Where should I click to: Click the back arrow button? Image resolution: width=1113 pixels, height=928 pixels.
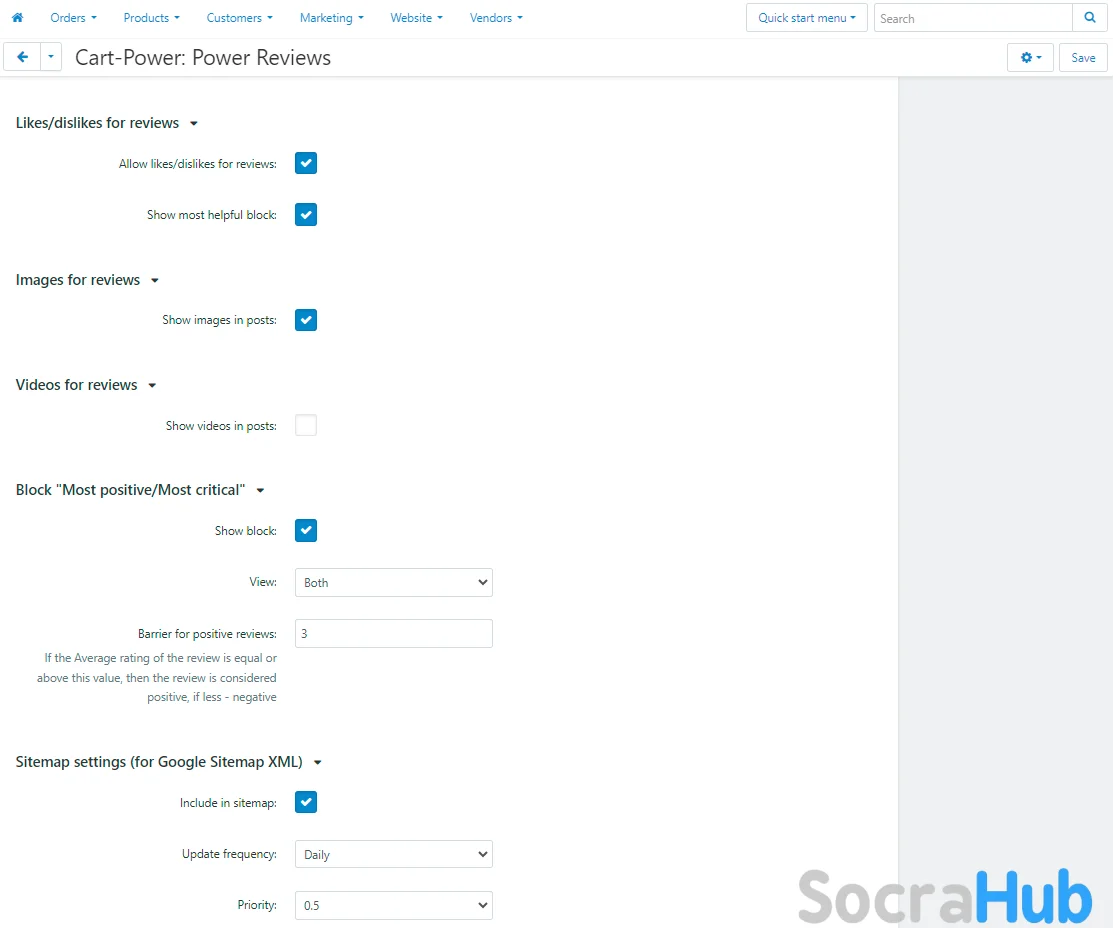(23, 57)
